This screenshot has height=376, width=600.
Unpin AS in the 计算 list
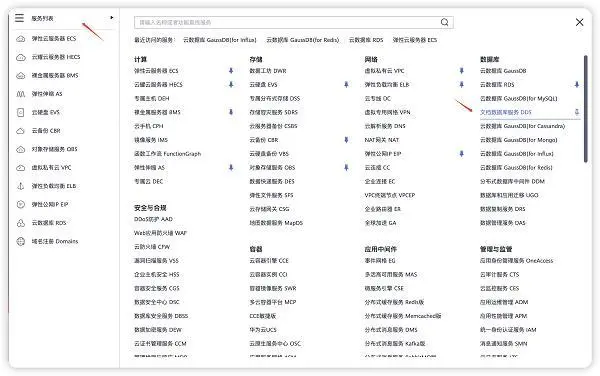[231, 168]
